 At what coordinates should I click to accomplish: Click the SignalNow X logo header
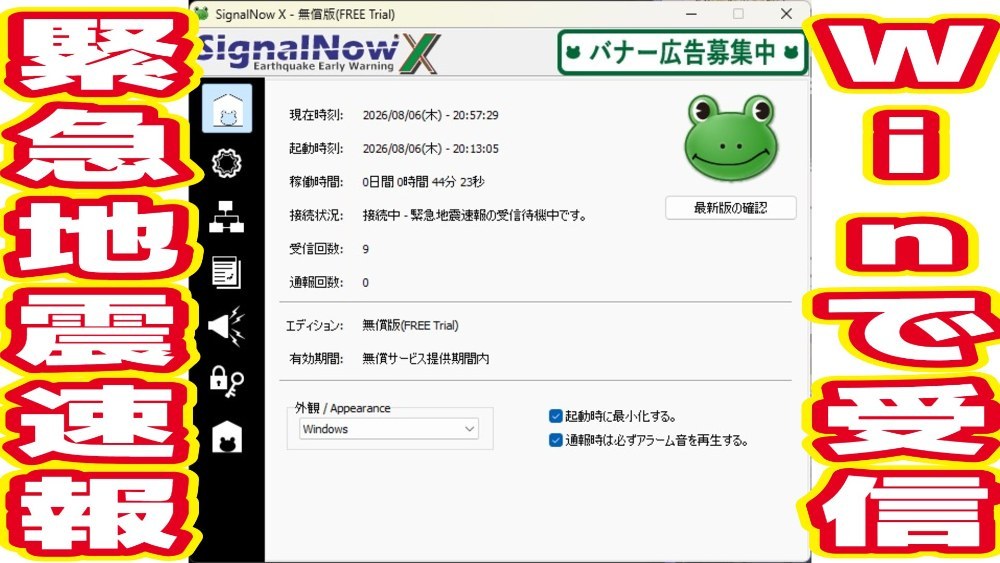tap(319, 53)
